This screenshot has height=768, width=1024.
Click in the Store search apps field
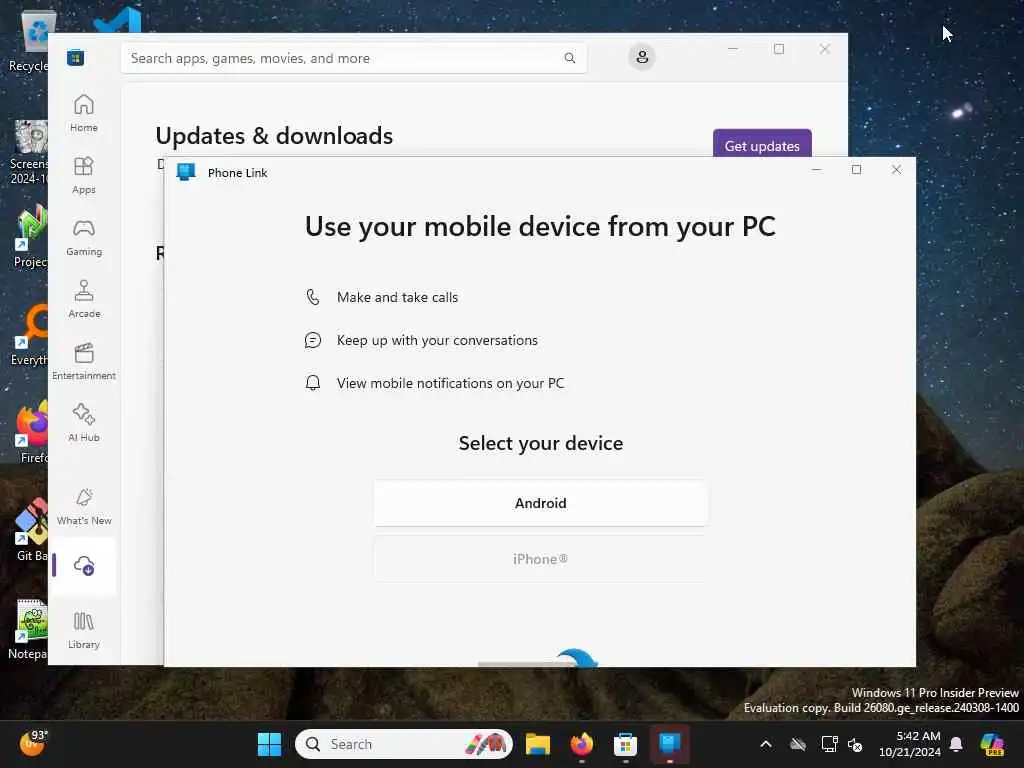354,58
